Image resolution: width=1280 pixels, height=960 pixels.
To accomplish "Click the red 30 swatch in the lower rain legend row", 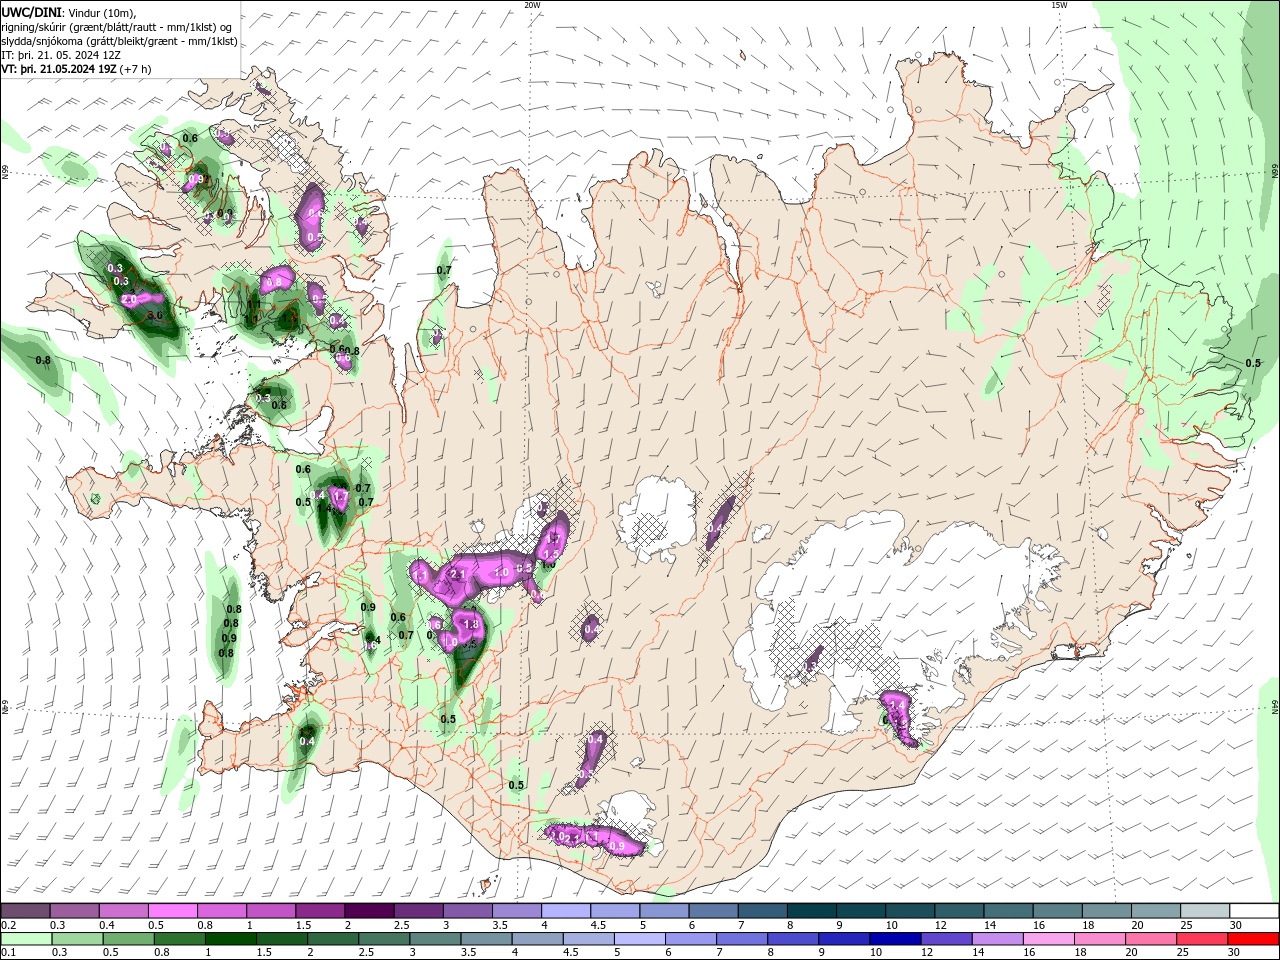I will click(x=1255, y=938).
